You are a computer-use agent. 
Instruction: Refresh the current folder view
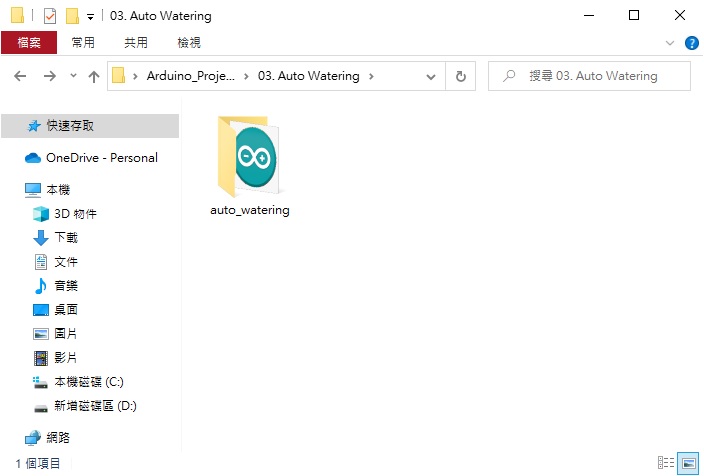pyautogui.click(x=460, y=76)
